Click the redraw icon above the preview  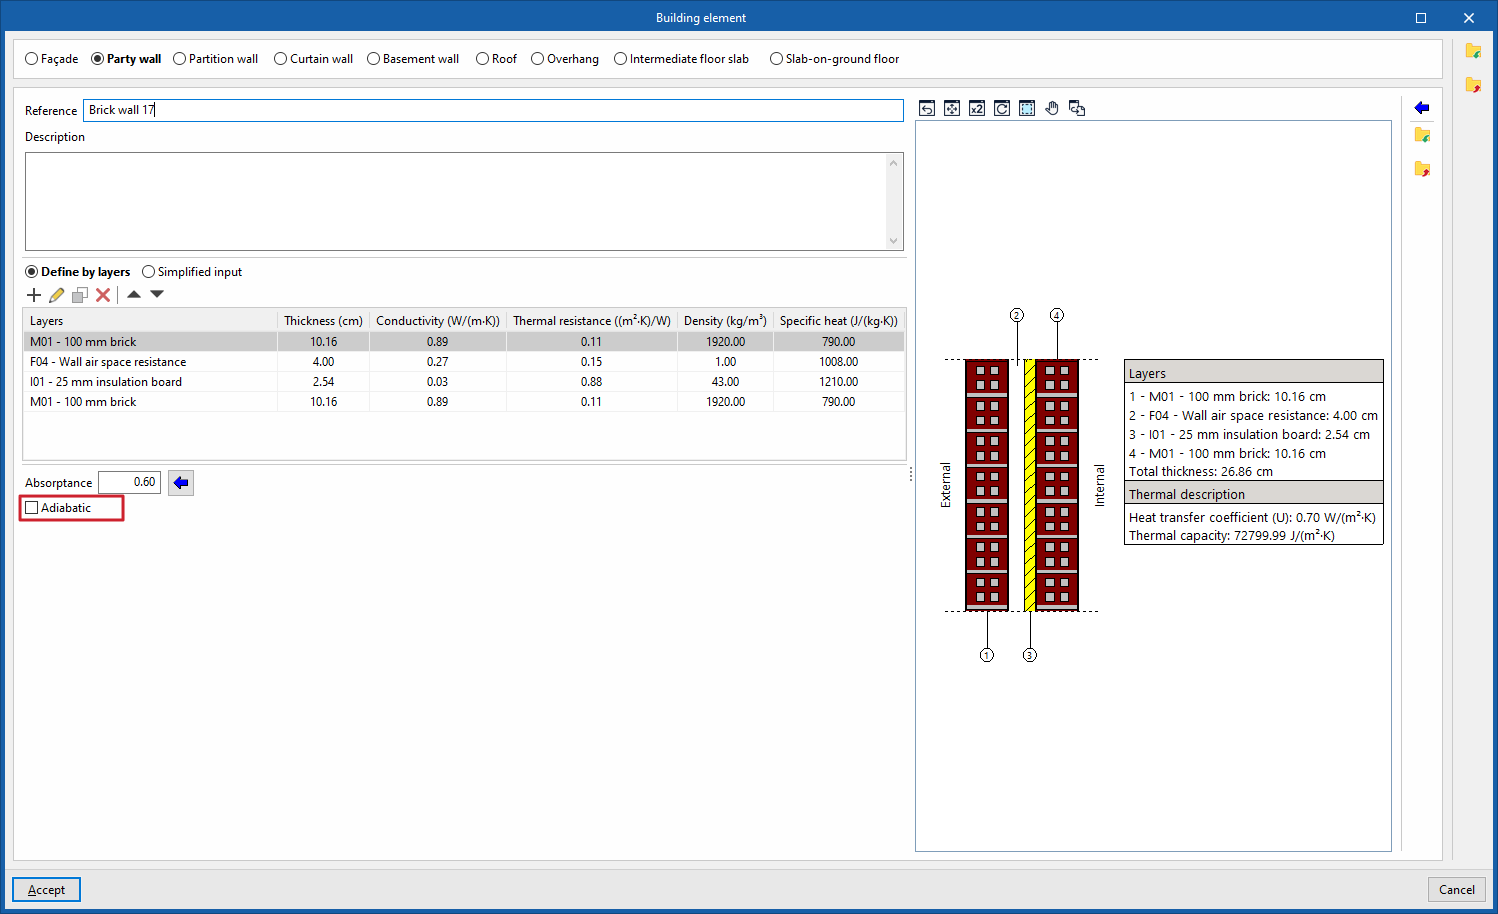click(1002, 108)
